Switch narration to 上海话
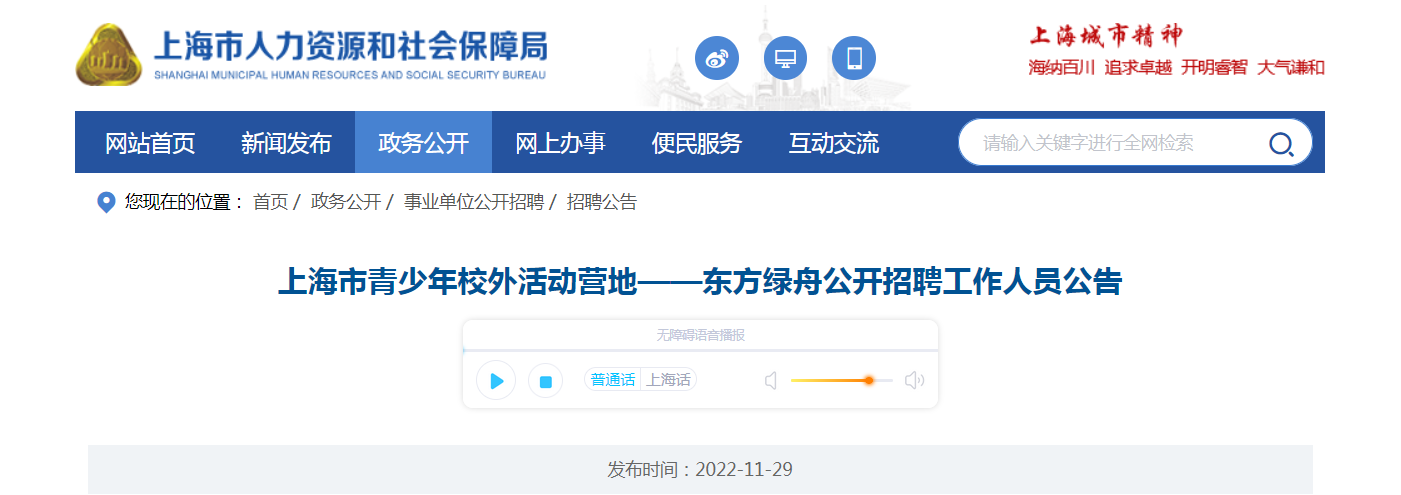Viewport: 1401px width, 495px height. point(668,380)
